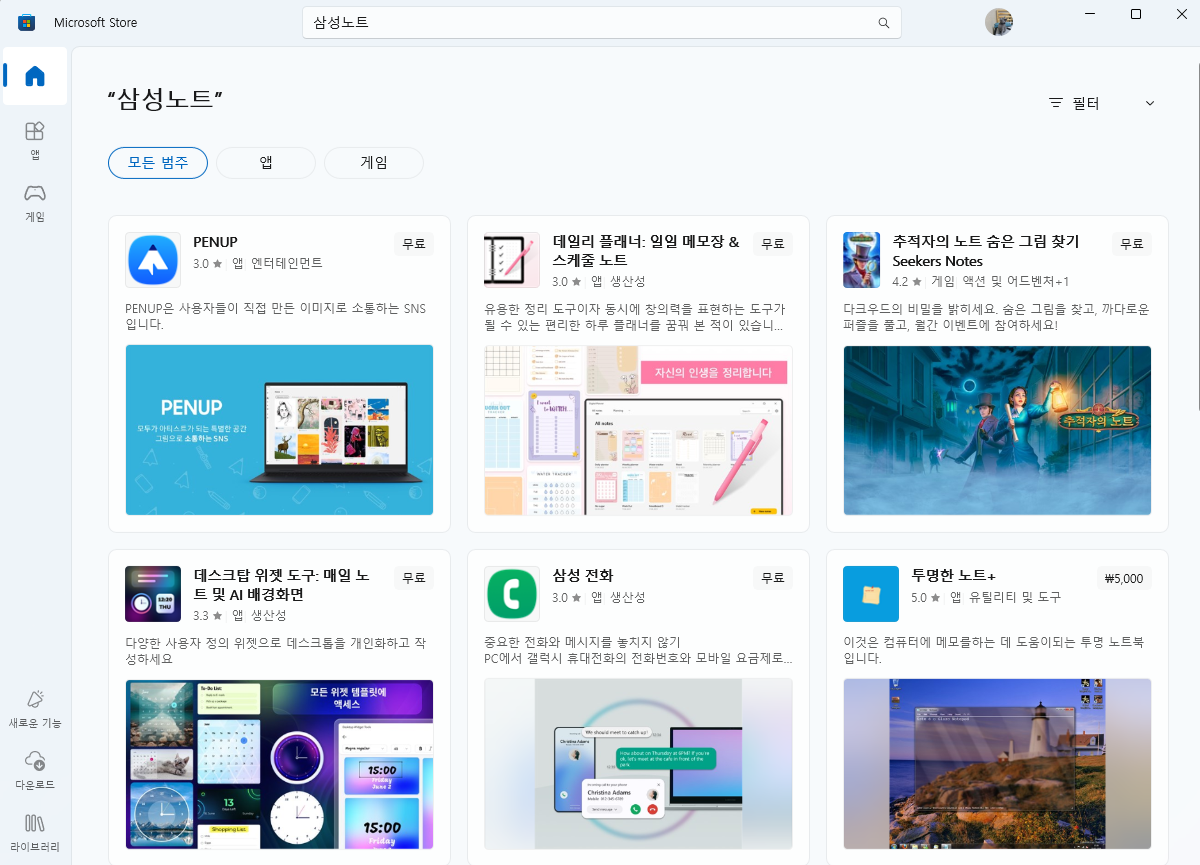1200x865 pixels.
Task: Click 무료 button on PENUP card
Action: [x=414, y=243]
